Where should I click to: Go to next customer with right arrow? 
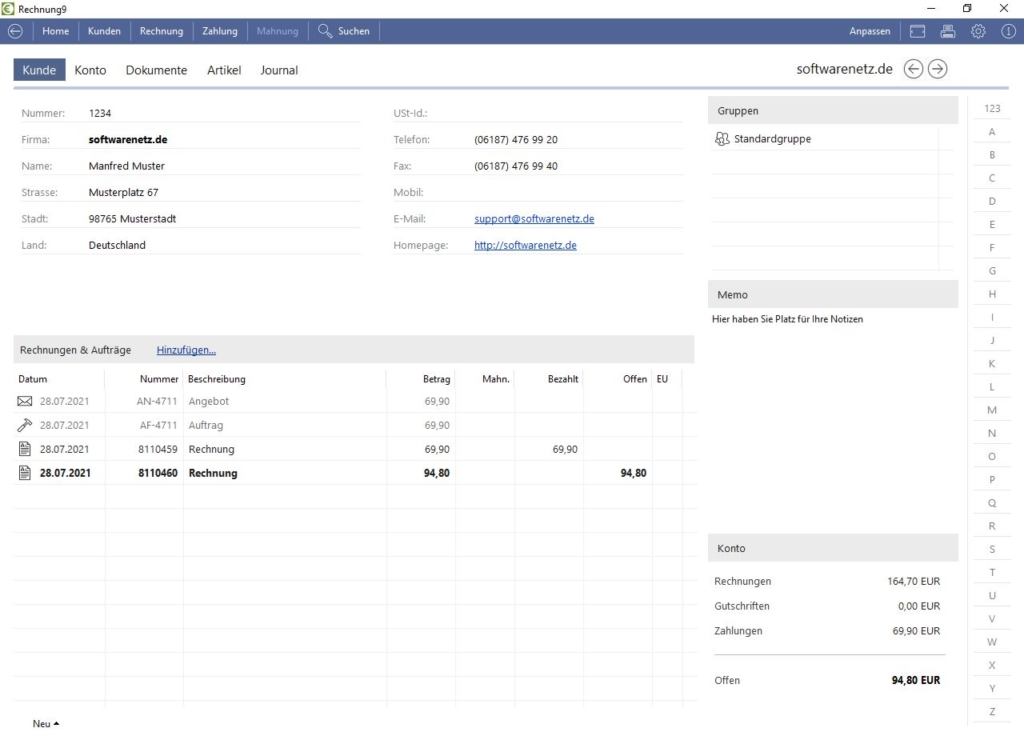937,69
